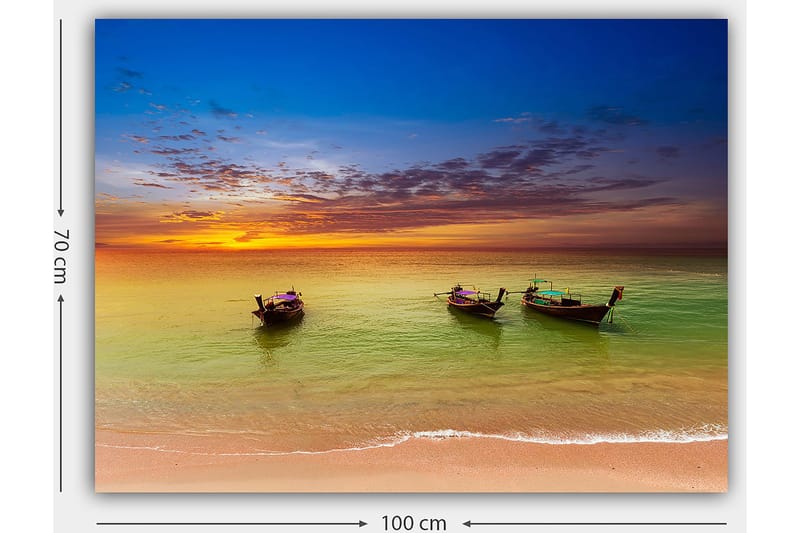Click the purple canopy on left boat
The width and height of the screenshot is (800, 533).
pos(286,297)
